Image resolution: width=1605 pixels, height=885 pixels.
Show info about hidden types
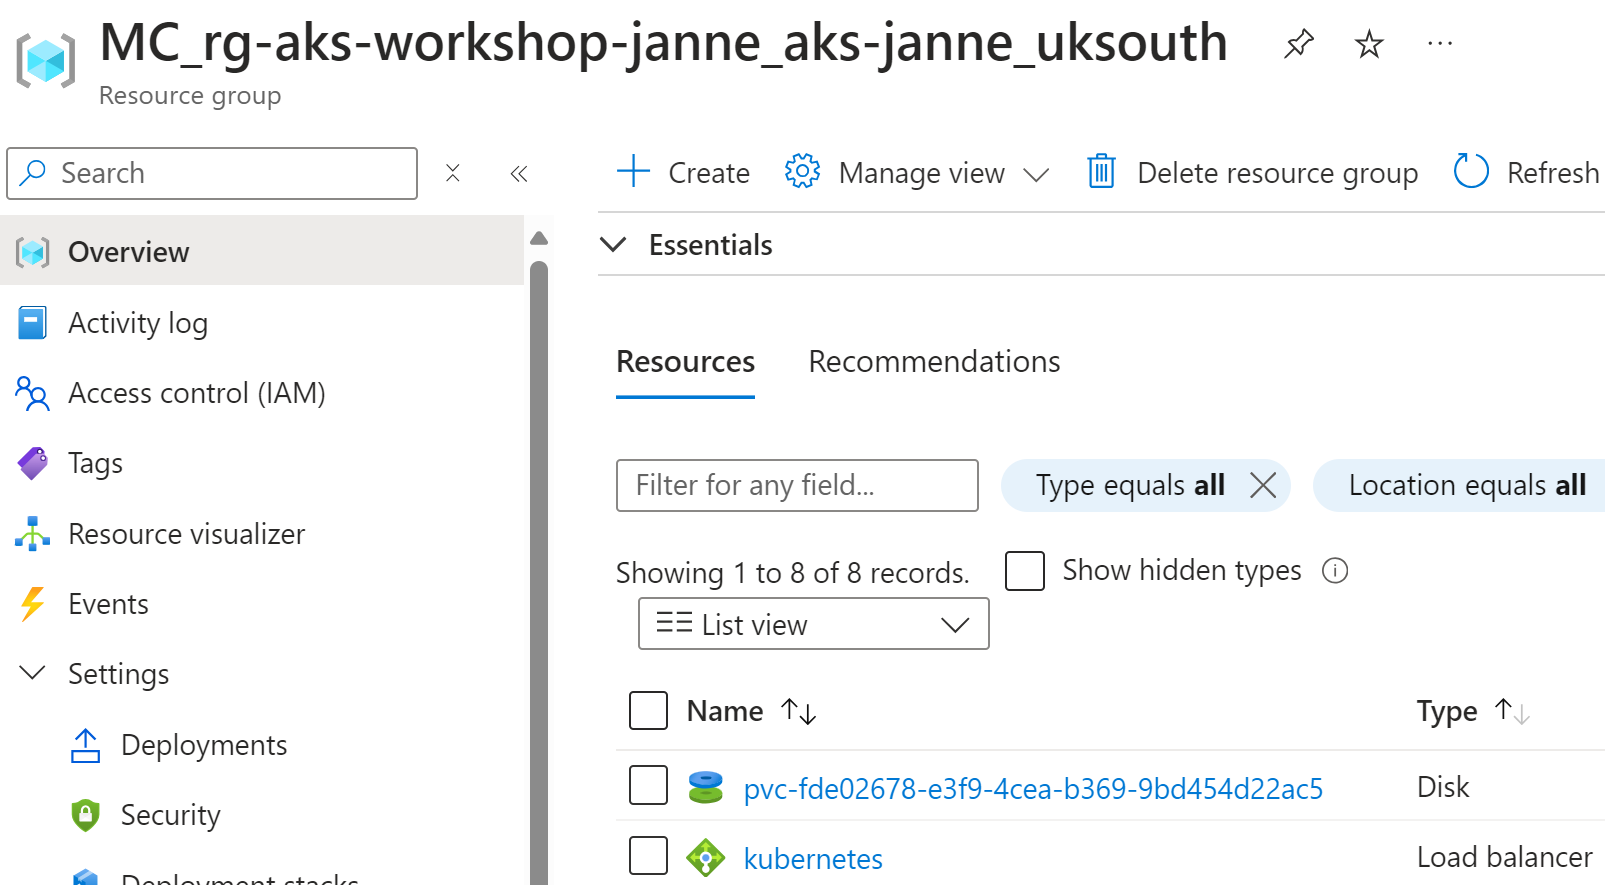pyautogui.click(x=1335, y=570)
